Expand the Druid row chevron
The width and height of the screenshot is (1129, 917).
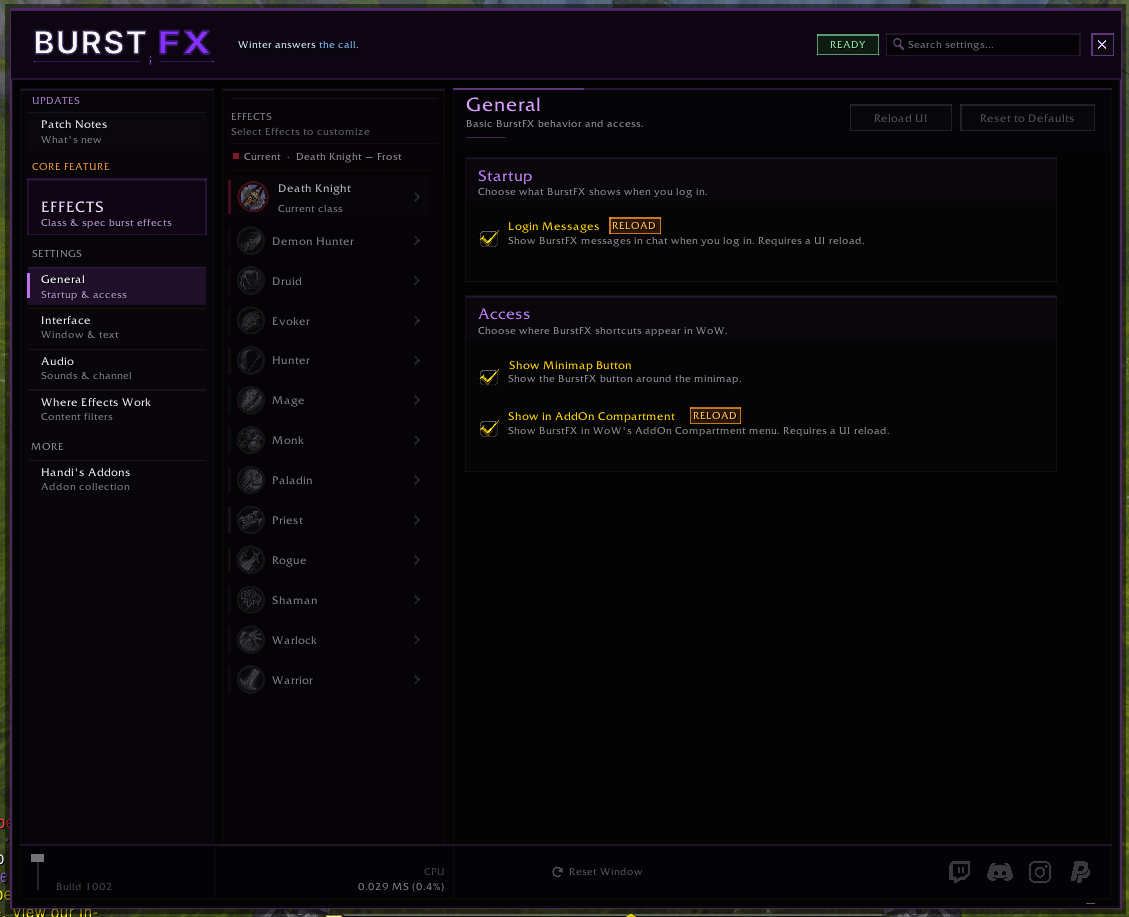417,281
